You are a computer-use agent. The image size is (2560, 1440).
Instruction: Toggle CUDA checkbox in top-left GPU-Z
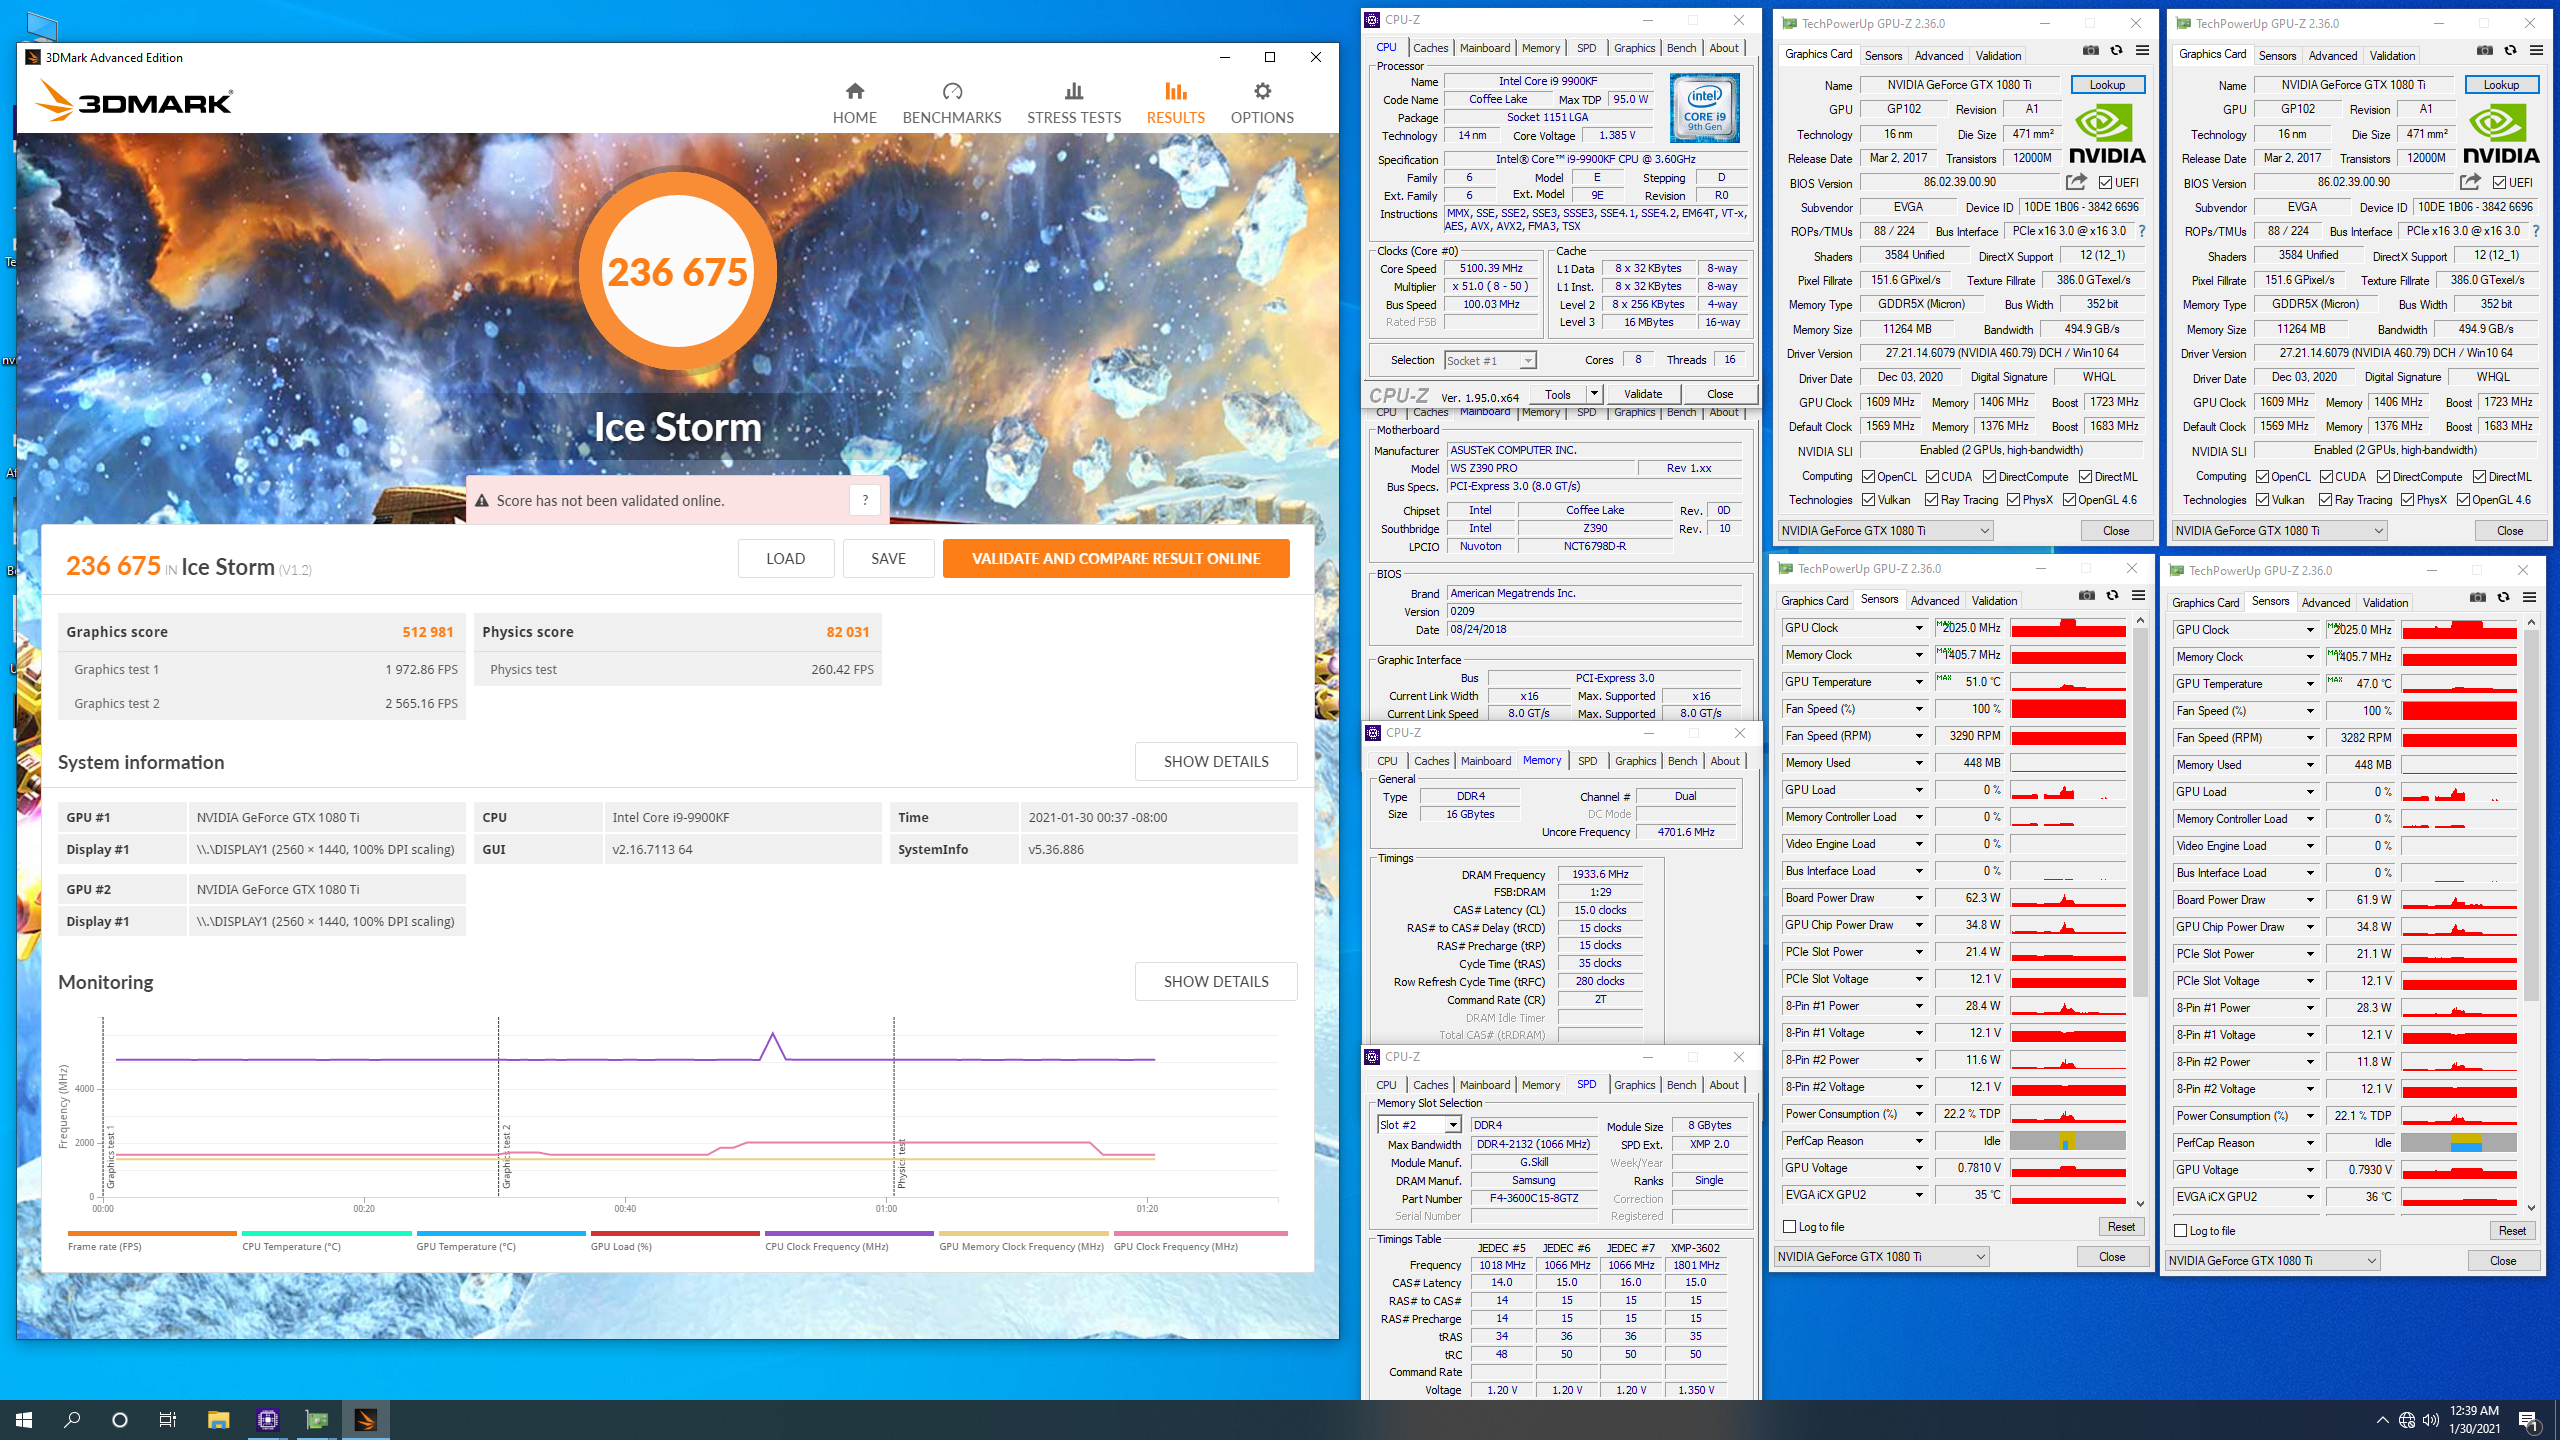(x=1932, y=477)
